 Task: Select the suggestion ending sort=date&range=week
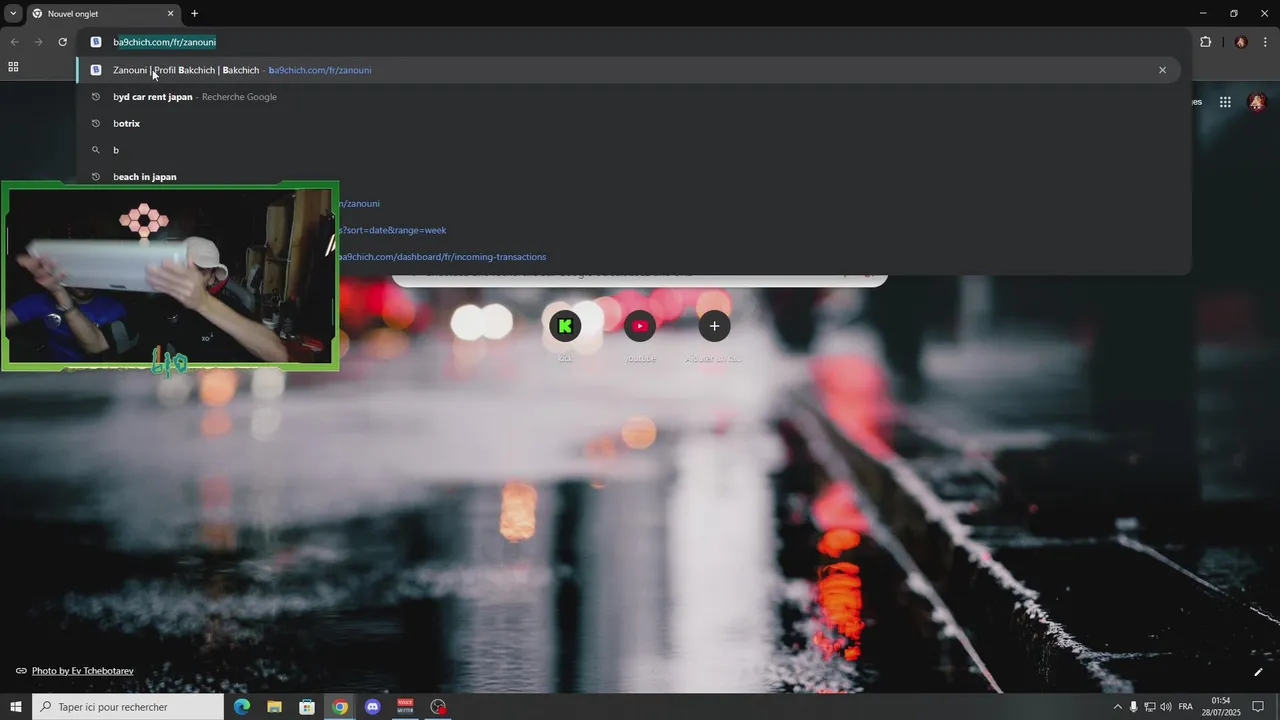[392, 230]
